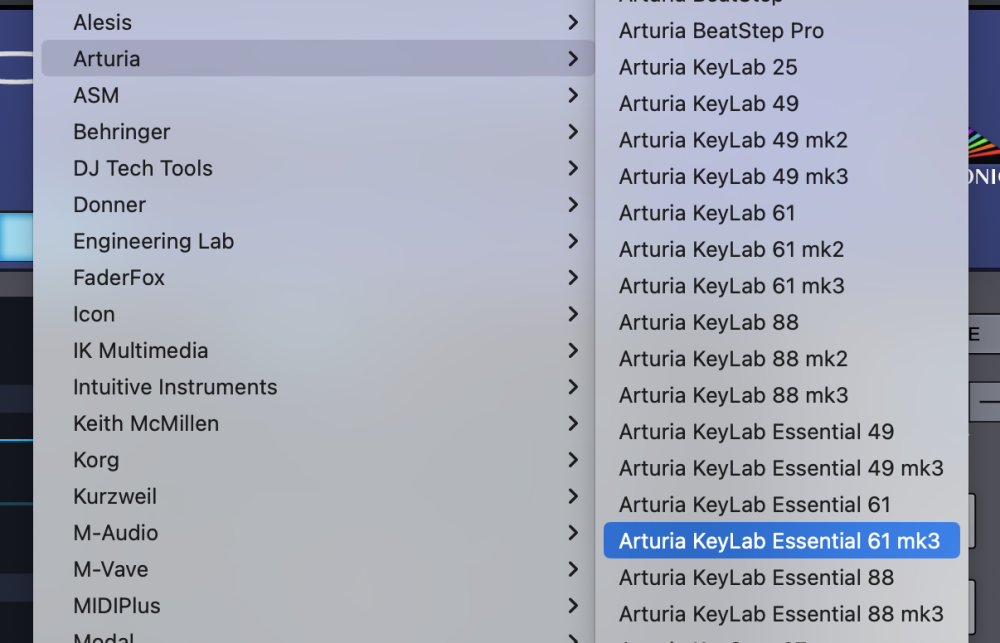Expand the M-Audio submenu chevron

(x=573, y=533)
